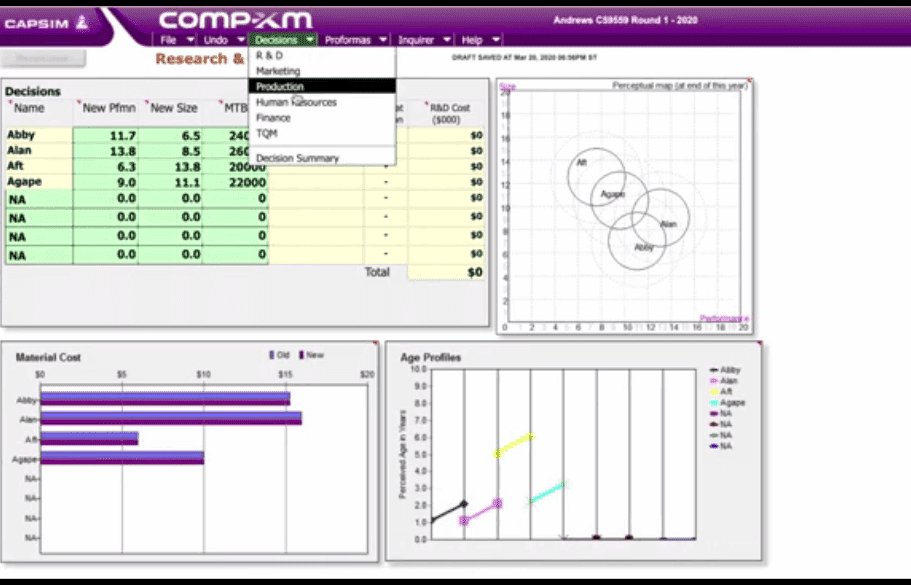Screen dimensions: 911x585
Task: Click the Name column header
Action: point(29,108)
